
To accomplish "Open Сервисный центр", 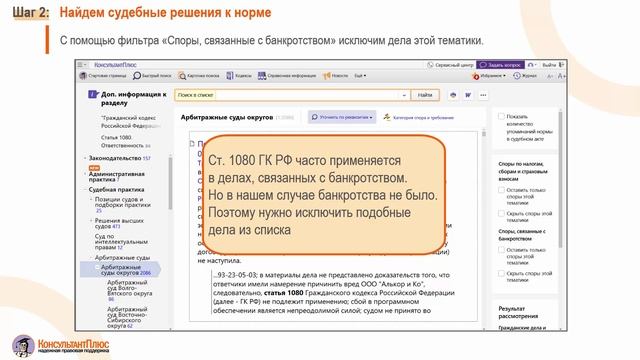I will tap(450, 65).
